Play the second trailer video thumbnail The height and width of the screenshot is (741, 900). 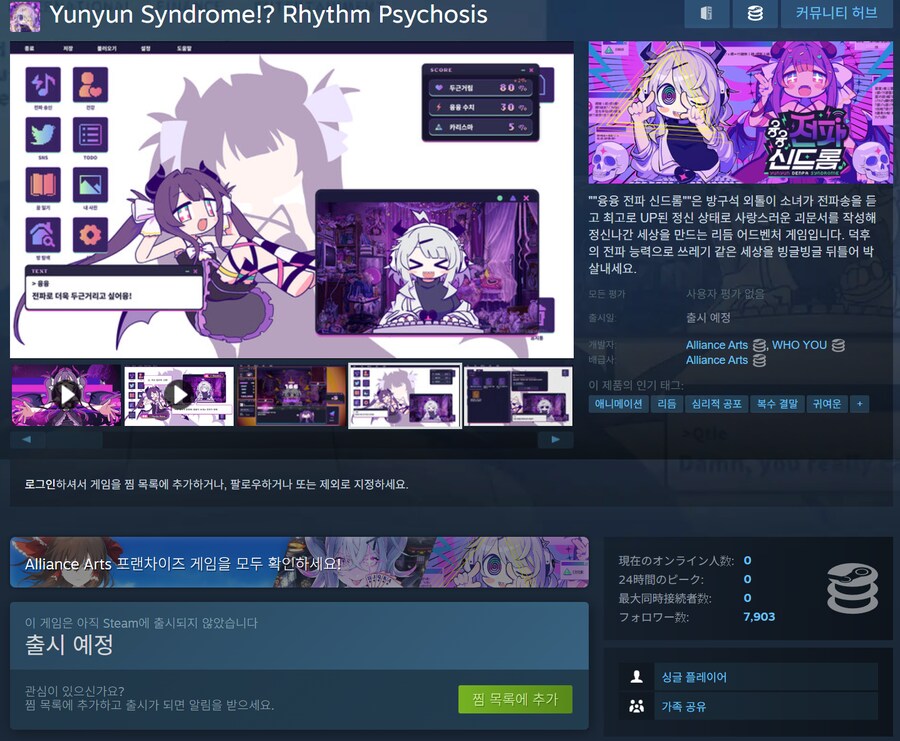click(179, 395)
